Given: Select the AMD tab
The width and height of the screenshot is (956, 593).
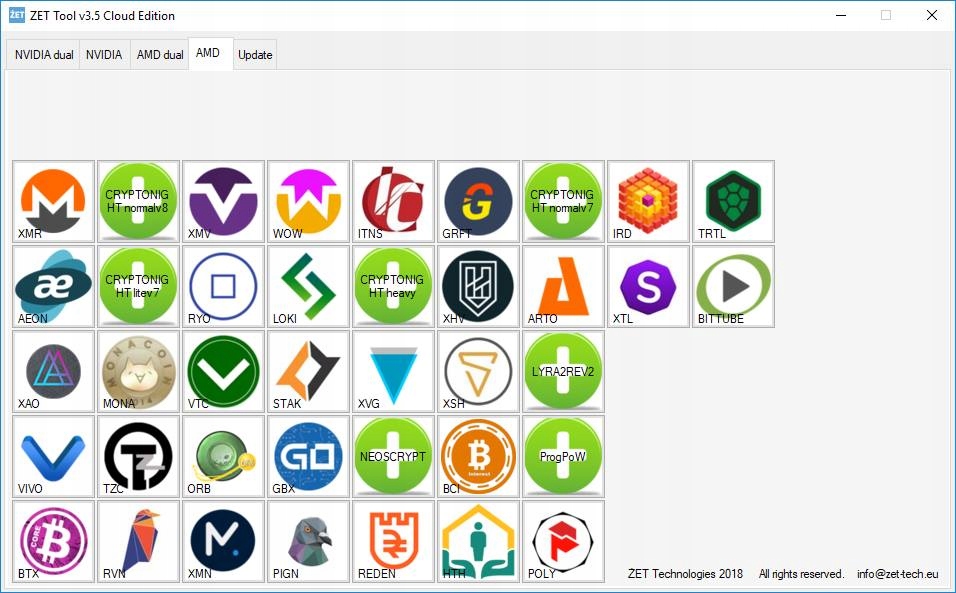Looking at the screenshot, I should coord(211,54).
